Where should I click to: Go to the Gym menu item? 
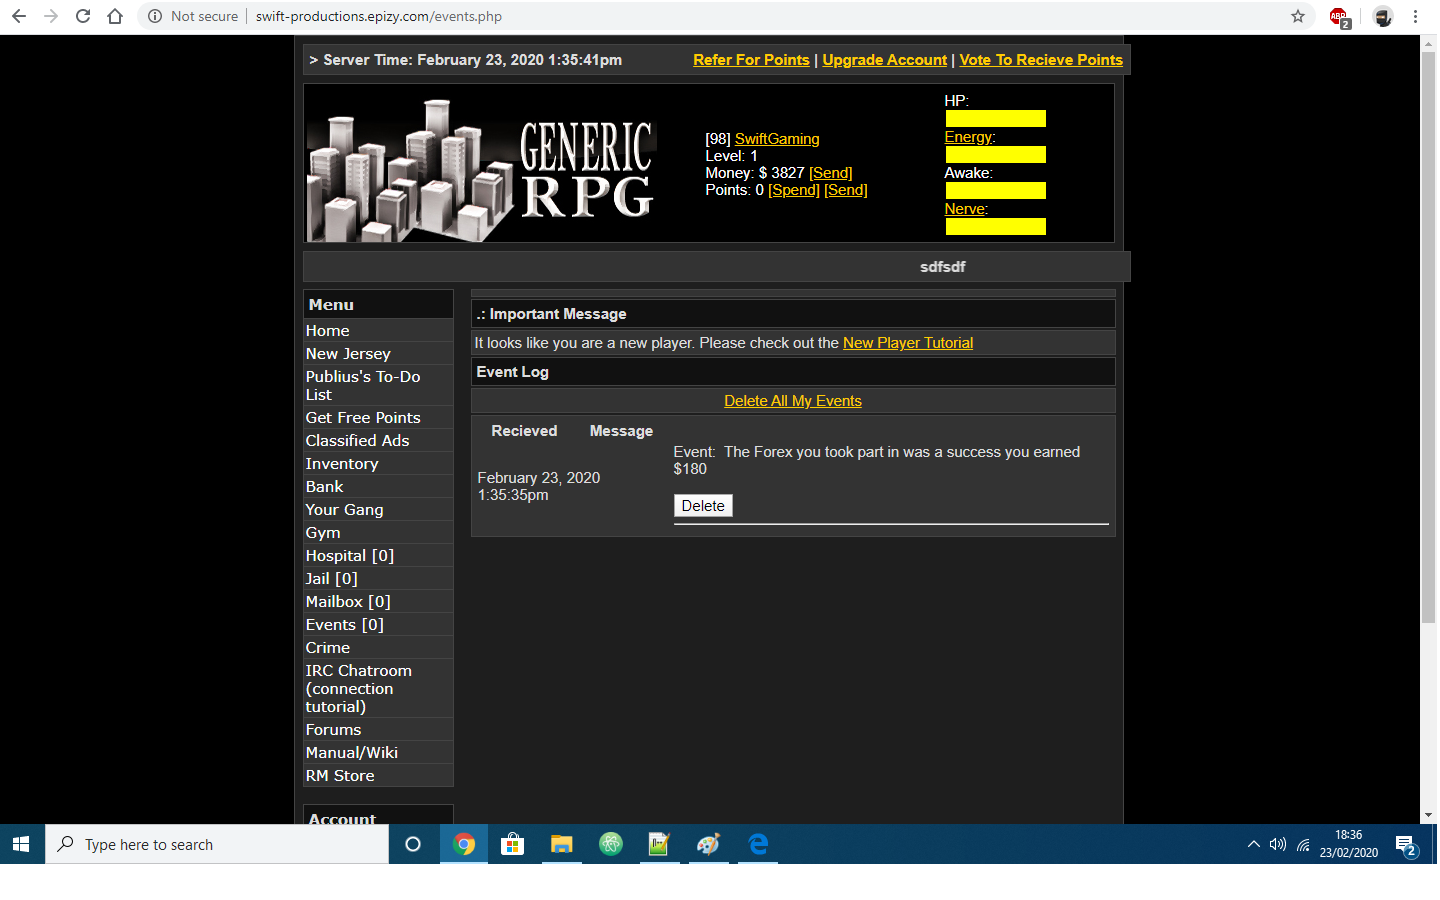pos(323,533)
